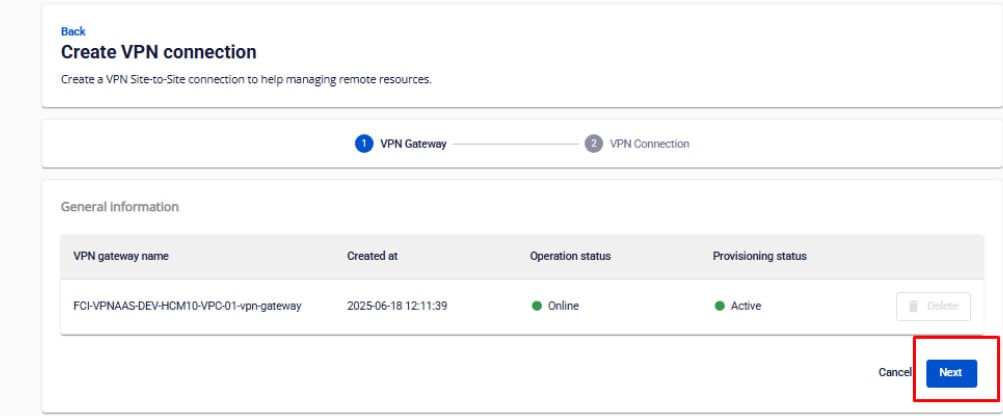Click the created date 2025-06-18 12:11:39
The height and width of the screenshot is (416, 1003).
tap(396, 306)
